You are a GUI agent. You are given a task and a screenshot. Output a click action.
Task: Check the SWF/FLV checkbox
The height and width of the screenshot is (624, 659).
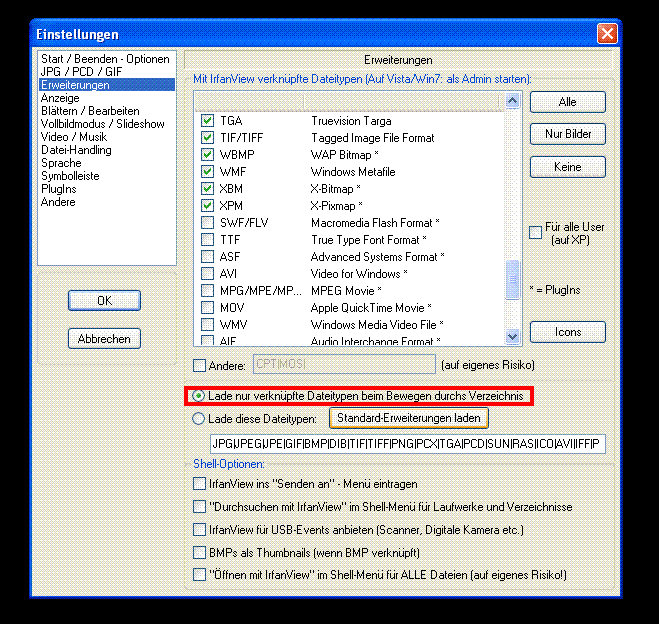point(207,222)
